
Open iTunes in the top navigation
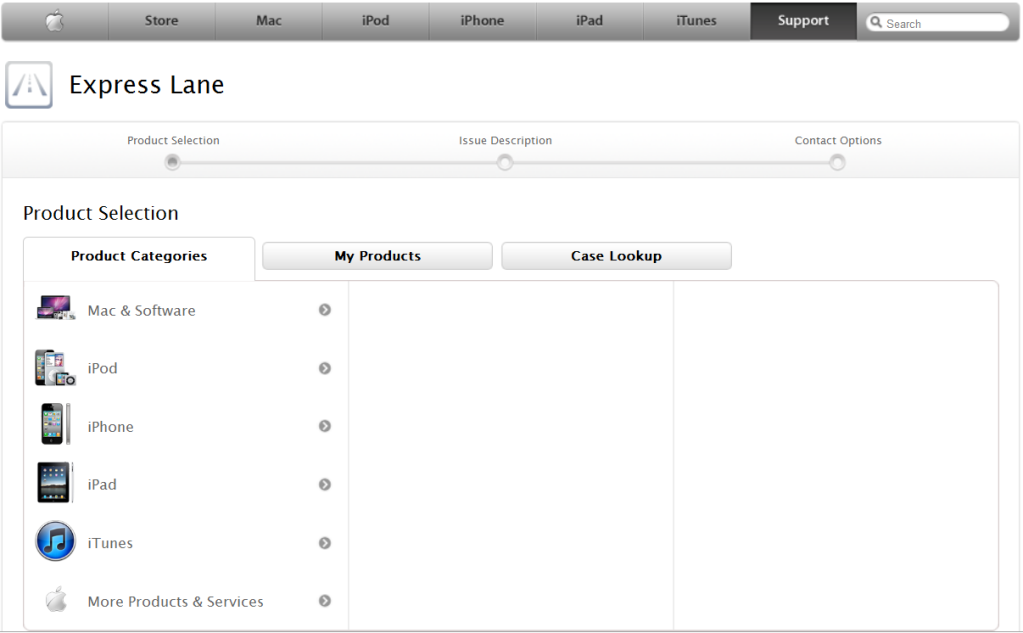click(x=697, y=21)
